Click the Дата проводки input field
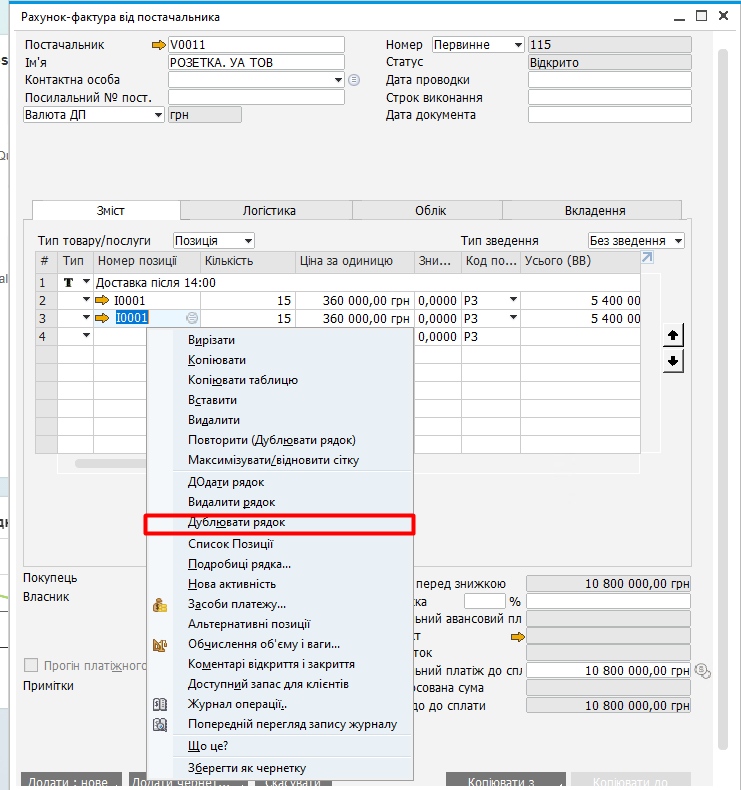The image size is (741, 790). [609, 80]
